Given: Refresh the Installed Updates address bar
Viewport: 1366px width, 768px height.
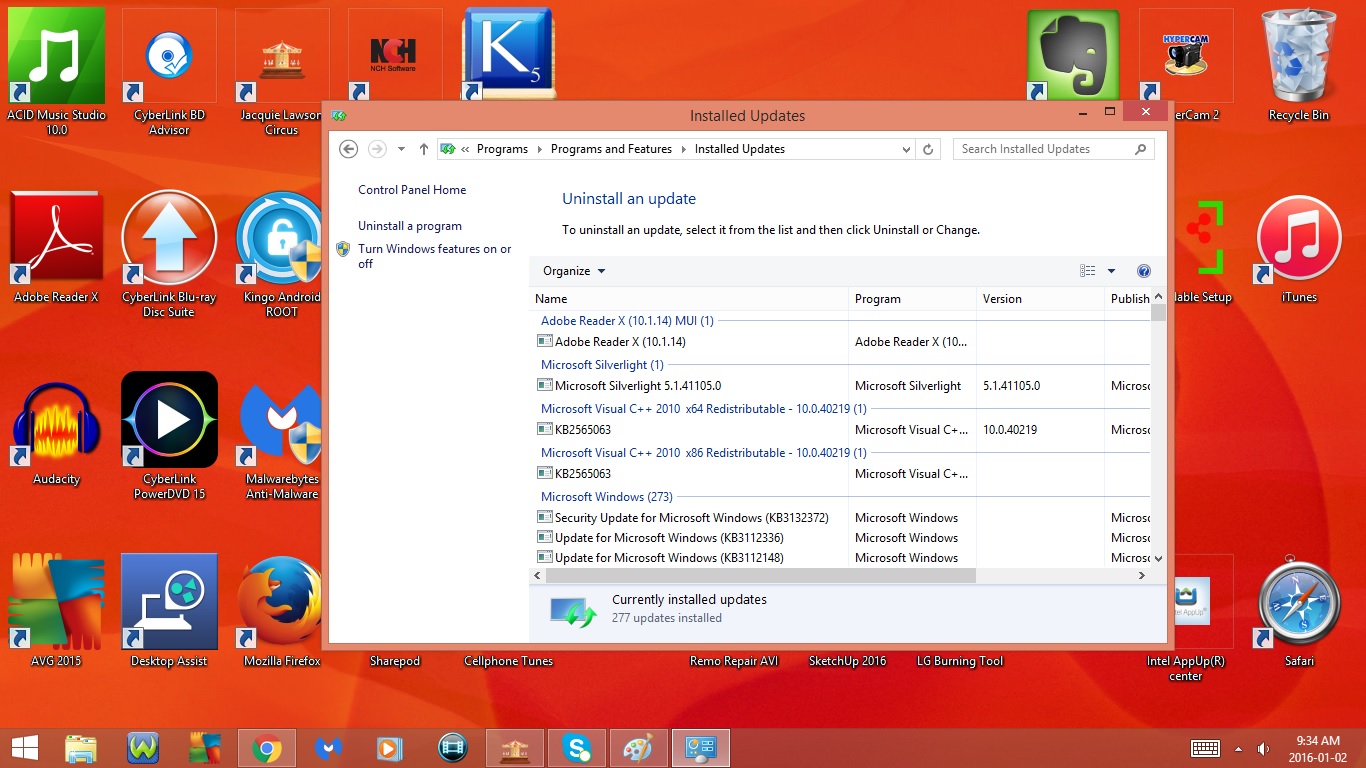Looking at the screenshot, I should coord(928,149).
